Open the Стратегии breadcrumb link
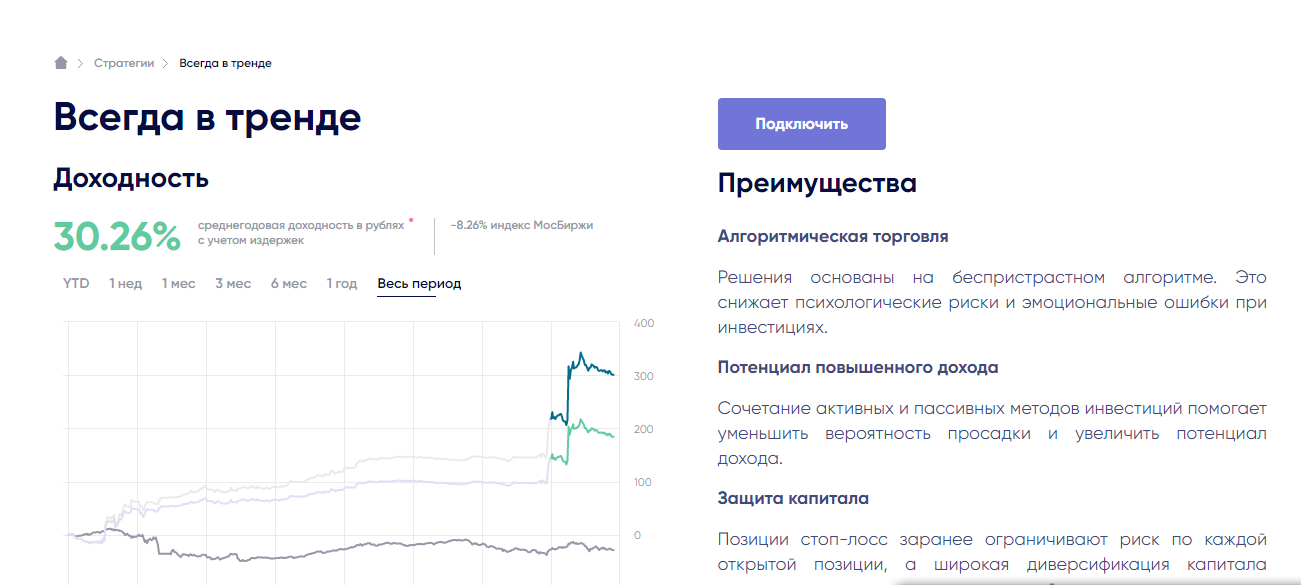The height and width of the screenshot is (585, 1301). [x=124, y=63]
